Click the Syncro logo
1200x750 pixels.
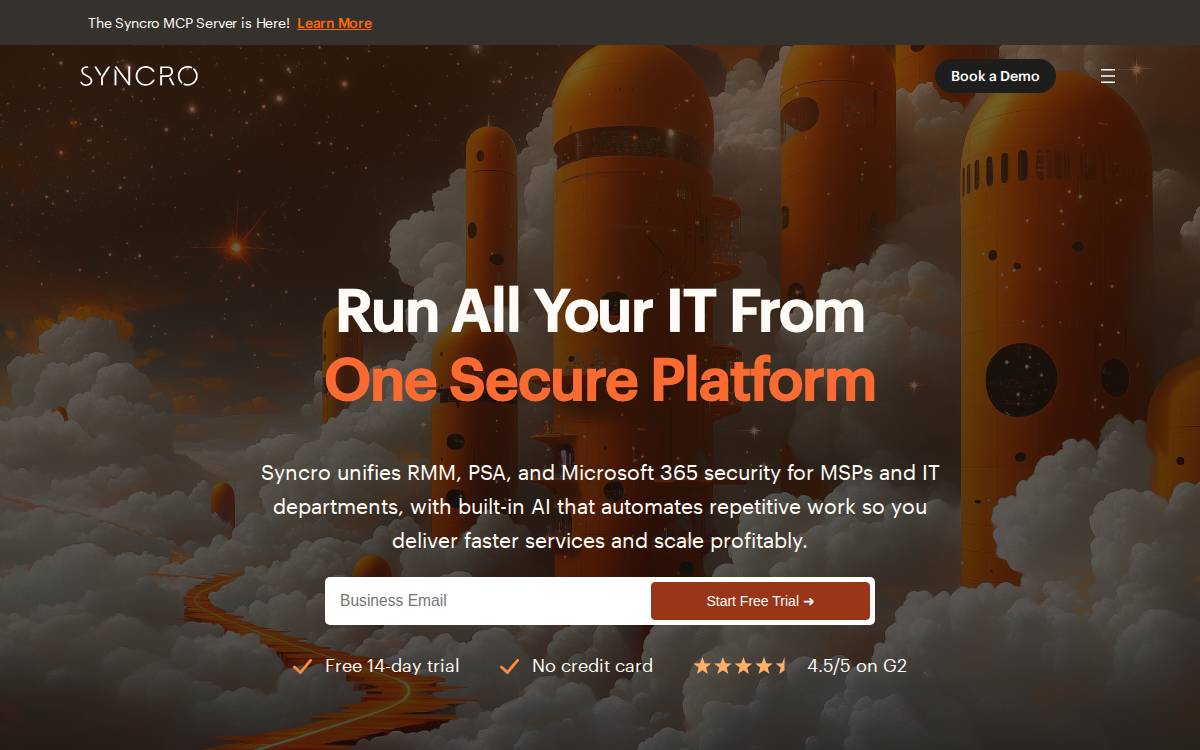pos(139,76)
